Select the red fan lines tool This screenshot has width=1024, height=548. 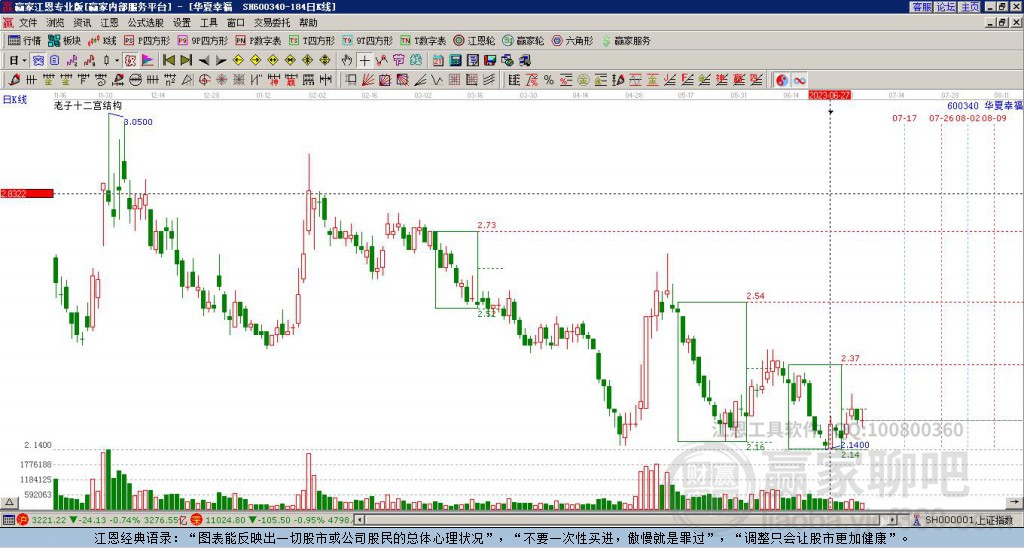coord(368,80)
